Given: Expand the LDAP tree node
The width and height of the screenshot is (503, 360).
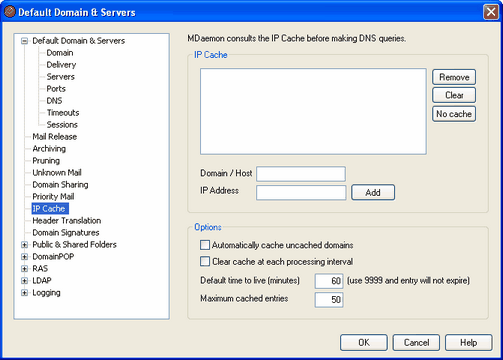Looking at the screenshot, I should (24, 281).
